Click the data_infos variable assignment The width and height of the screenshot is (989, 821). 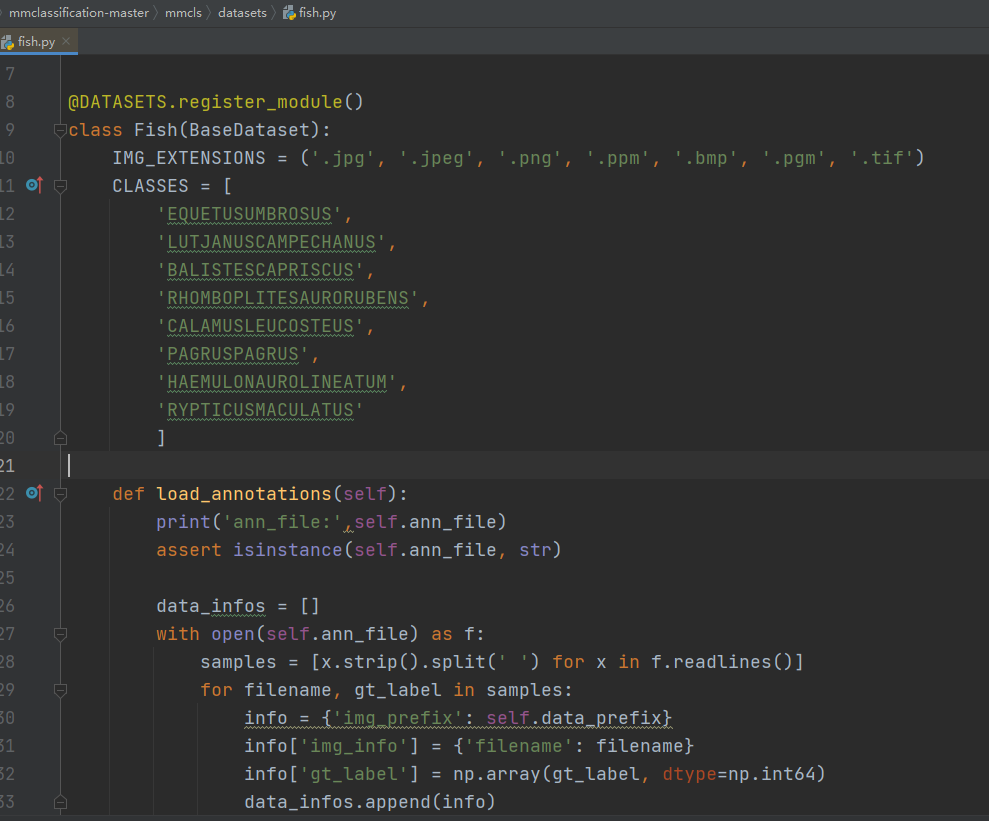pyautogui.click(x=211, y=606)
